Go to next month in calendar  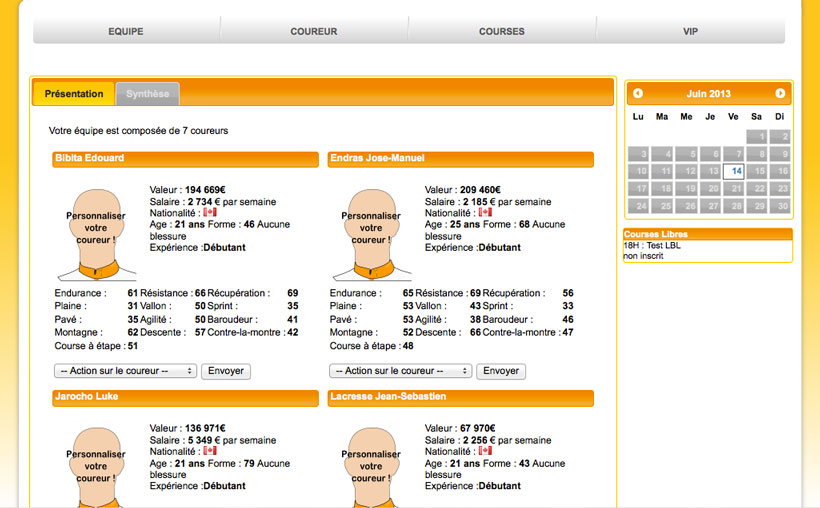point(780,93)
